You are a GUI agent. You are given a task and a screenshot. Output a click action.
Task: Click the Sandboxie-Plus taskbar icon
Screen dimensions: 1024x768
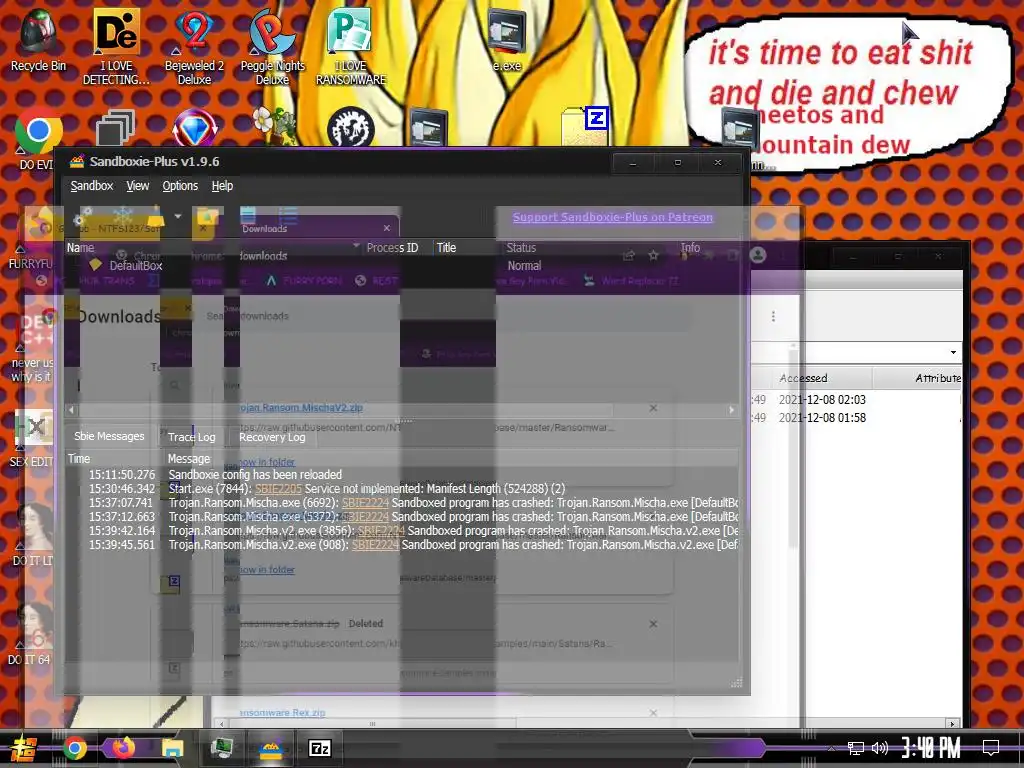(x=270, y=748)
